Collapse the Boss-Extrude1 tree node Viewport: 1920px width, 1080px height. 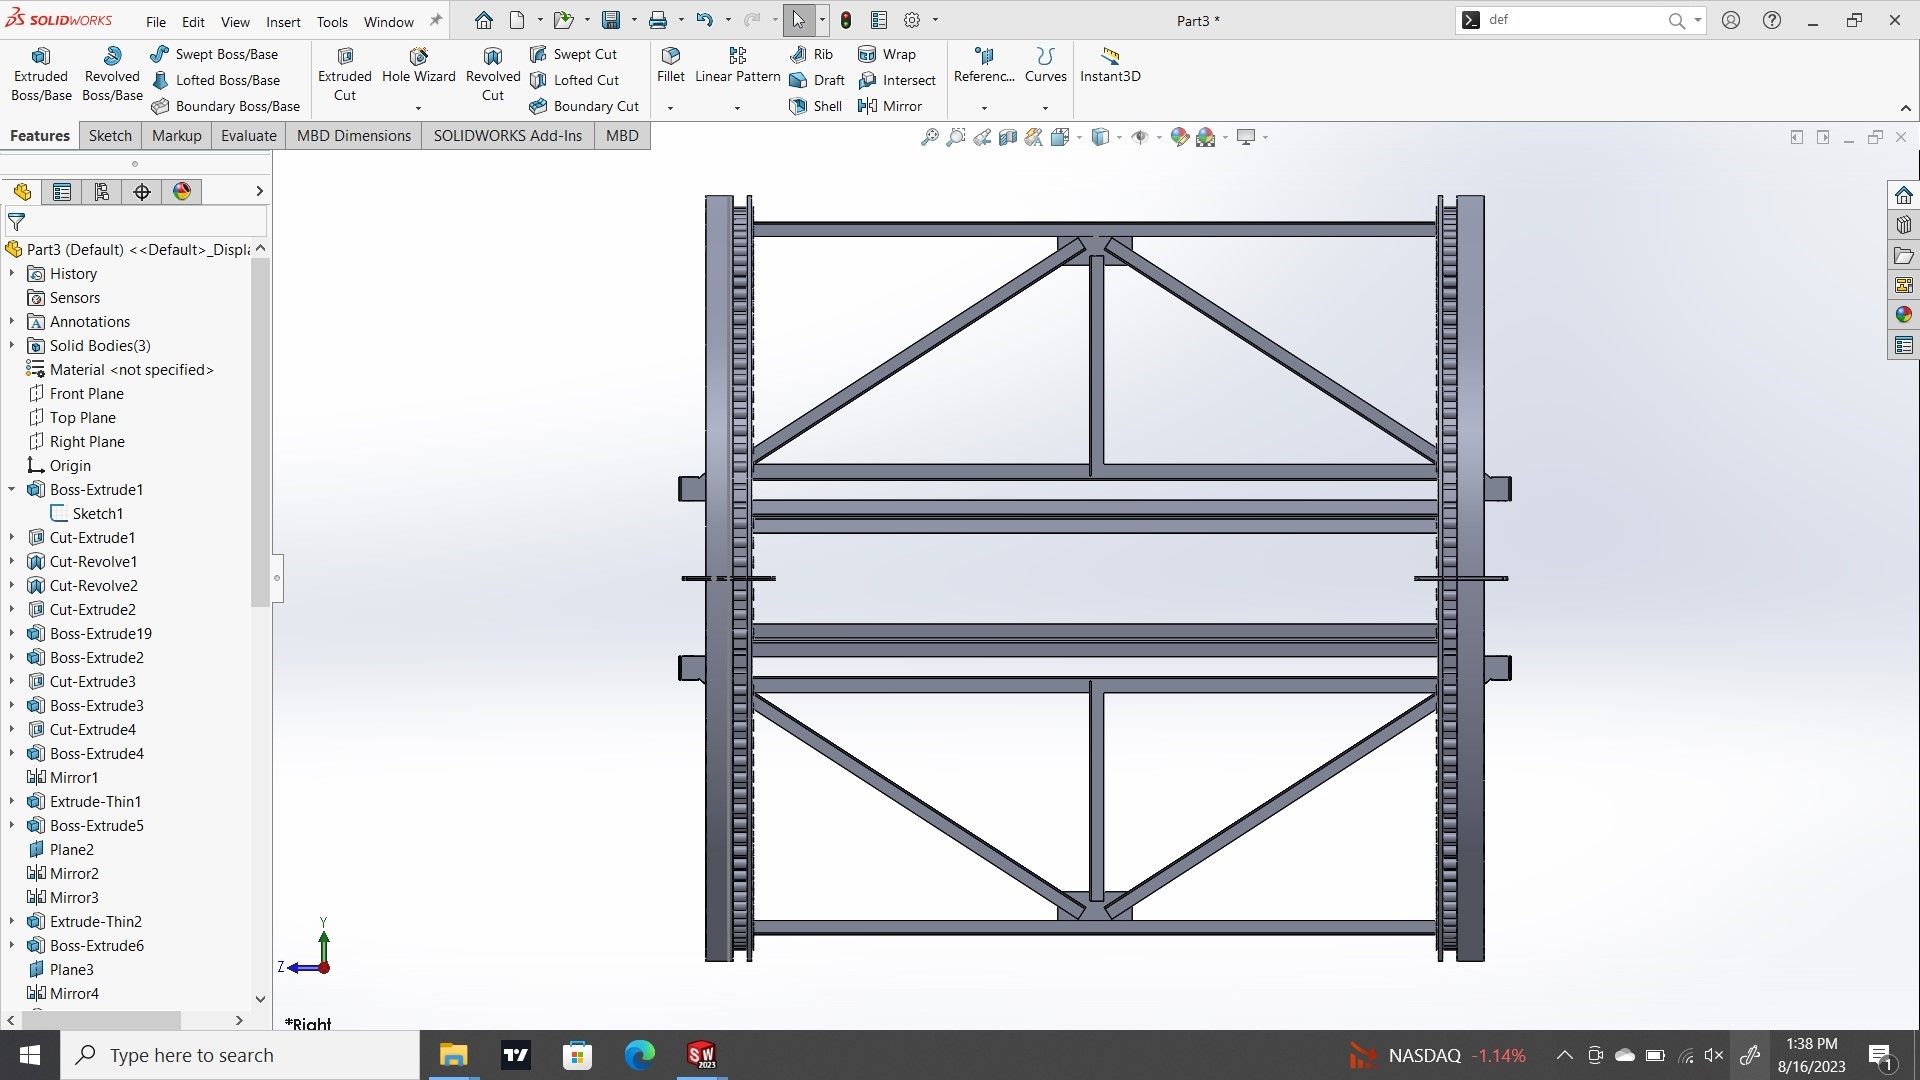tap(12, 490)
